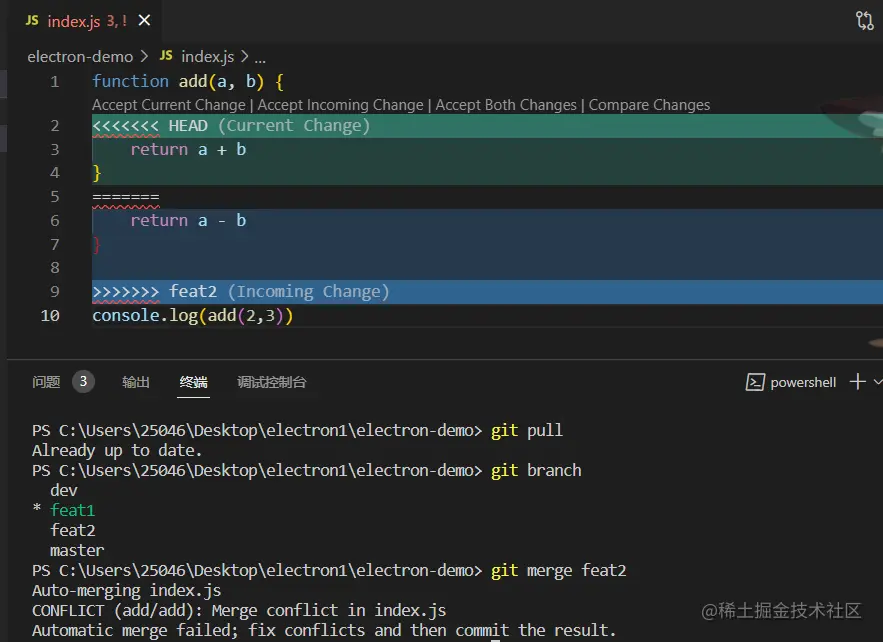Viewport: 883px width, 642px height.
Task: Click Accept Both Changes link
Action: click(506, 105)
